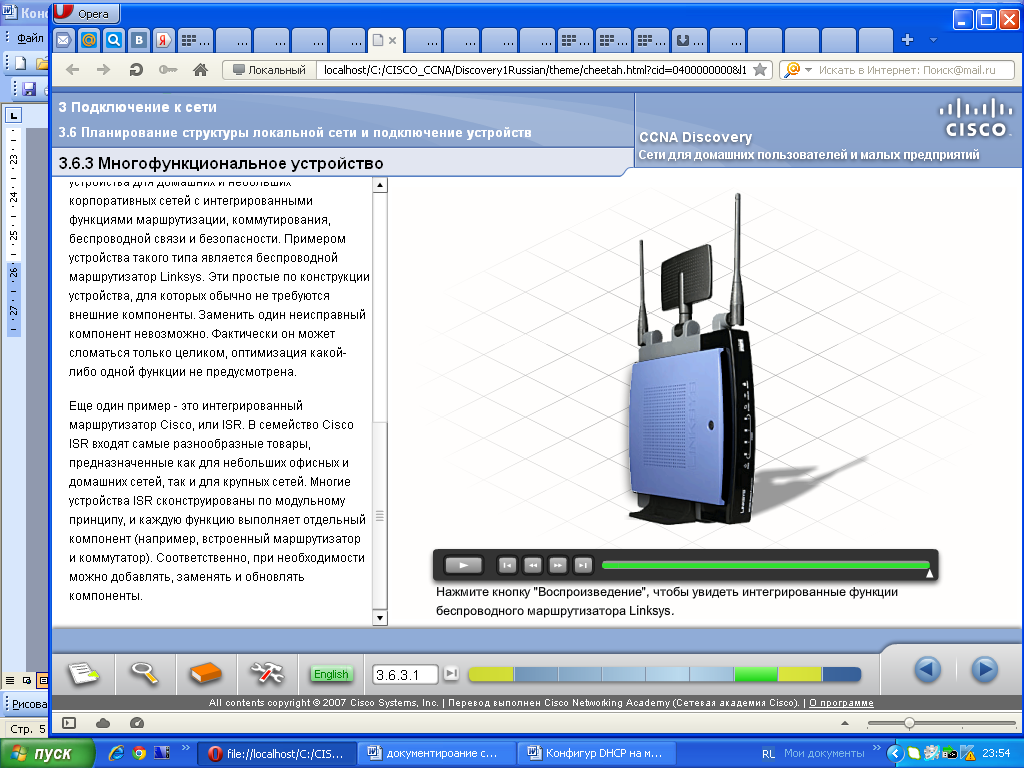
Task: Toggle Opera panels sidebar button
Action: 69,723
